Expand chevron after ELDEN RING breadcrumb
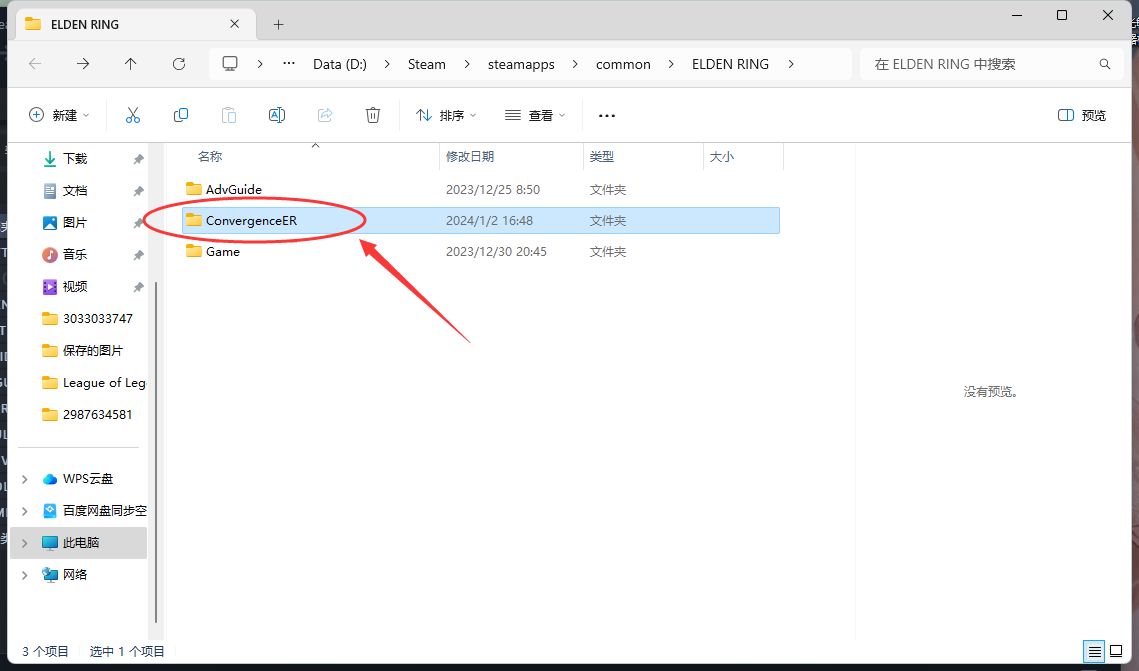The height and width of the screenshot is (671, 1139). tap(791, 64)
